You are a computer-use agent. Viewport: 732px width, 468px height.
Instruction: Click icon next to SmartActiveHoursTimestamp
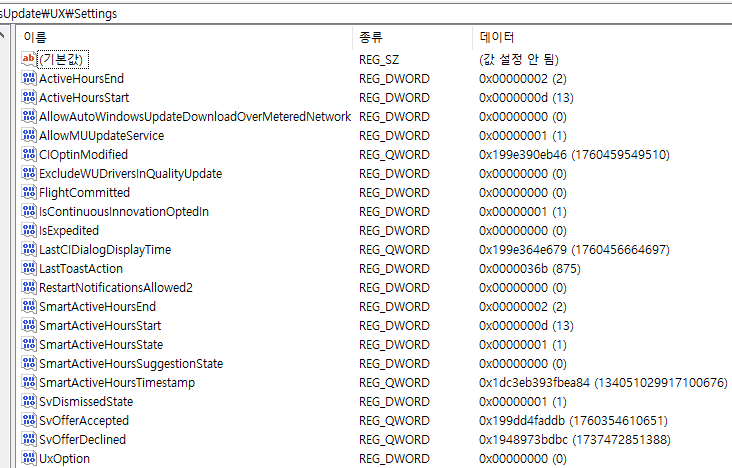pos(28,382)
